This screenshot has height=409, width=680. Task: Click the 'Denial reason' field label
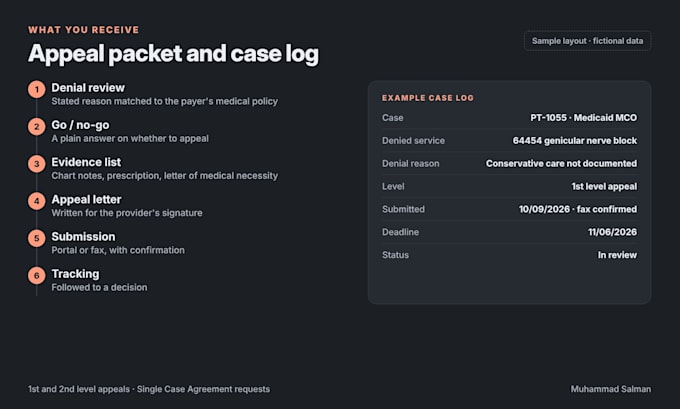click(x=411, y=164)
